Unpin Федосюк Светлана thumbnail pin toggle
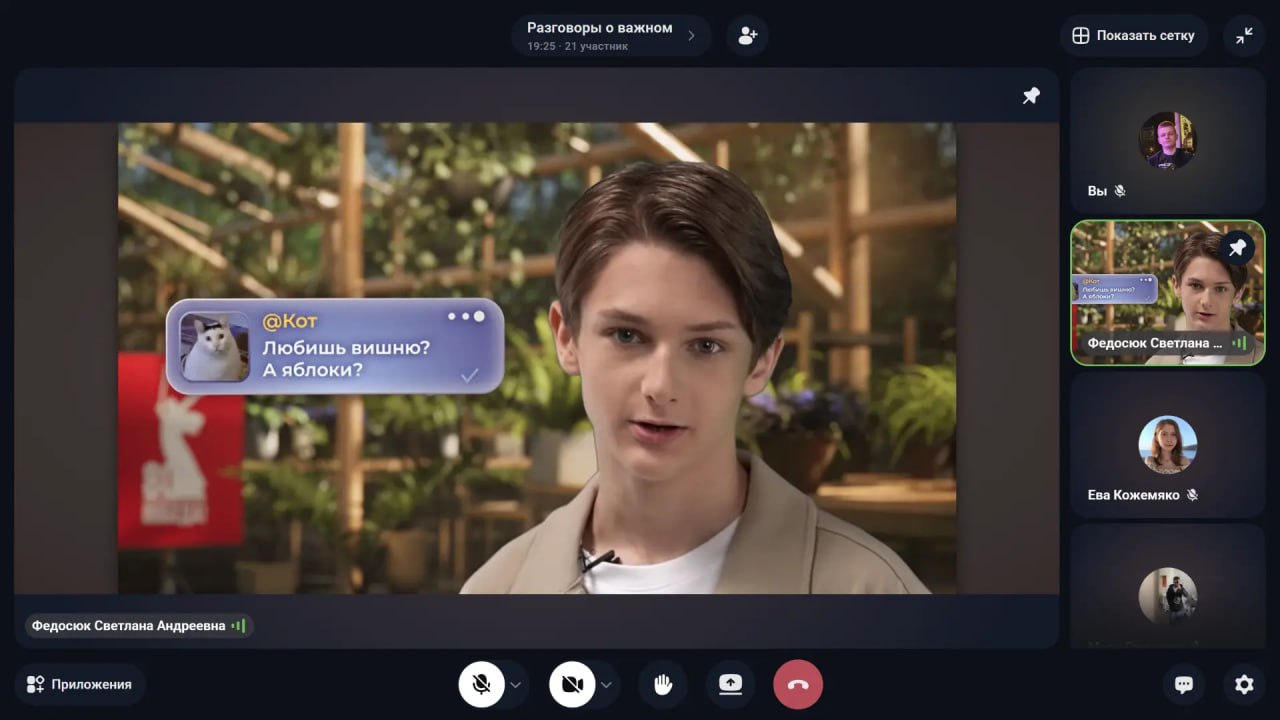1280x720 pixels. (1238, 247)
